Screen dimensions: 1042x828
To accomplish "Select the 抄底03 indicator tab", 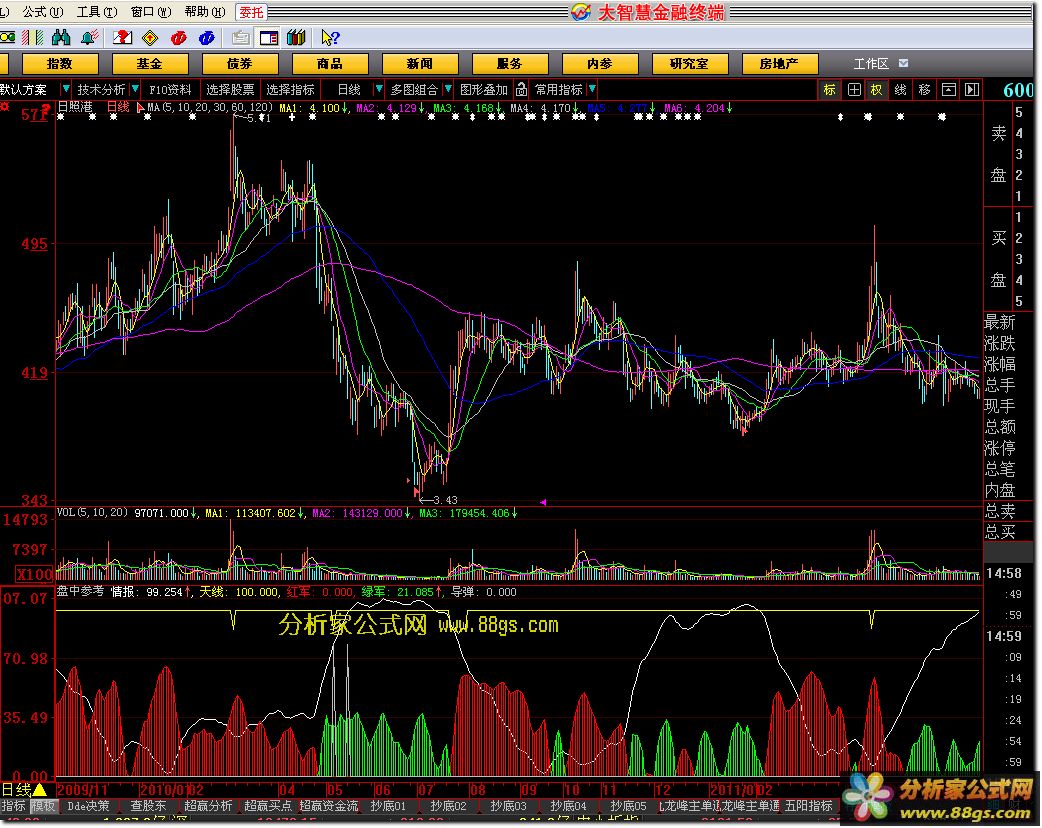I will (x=508, y=806).
